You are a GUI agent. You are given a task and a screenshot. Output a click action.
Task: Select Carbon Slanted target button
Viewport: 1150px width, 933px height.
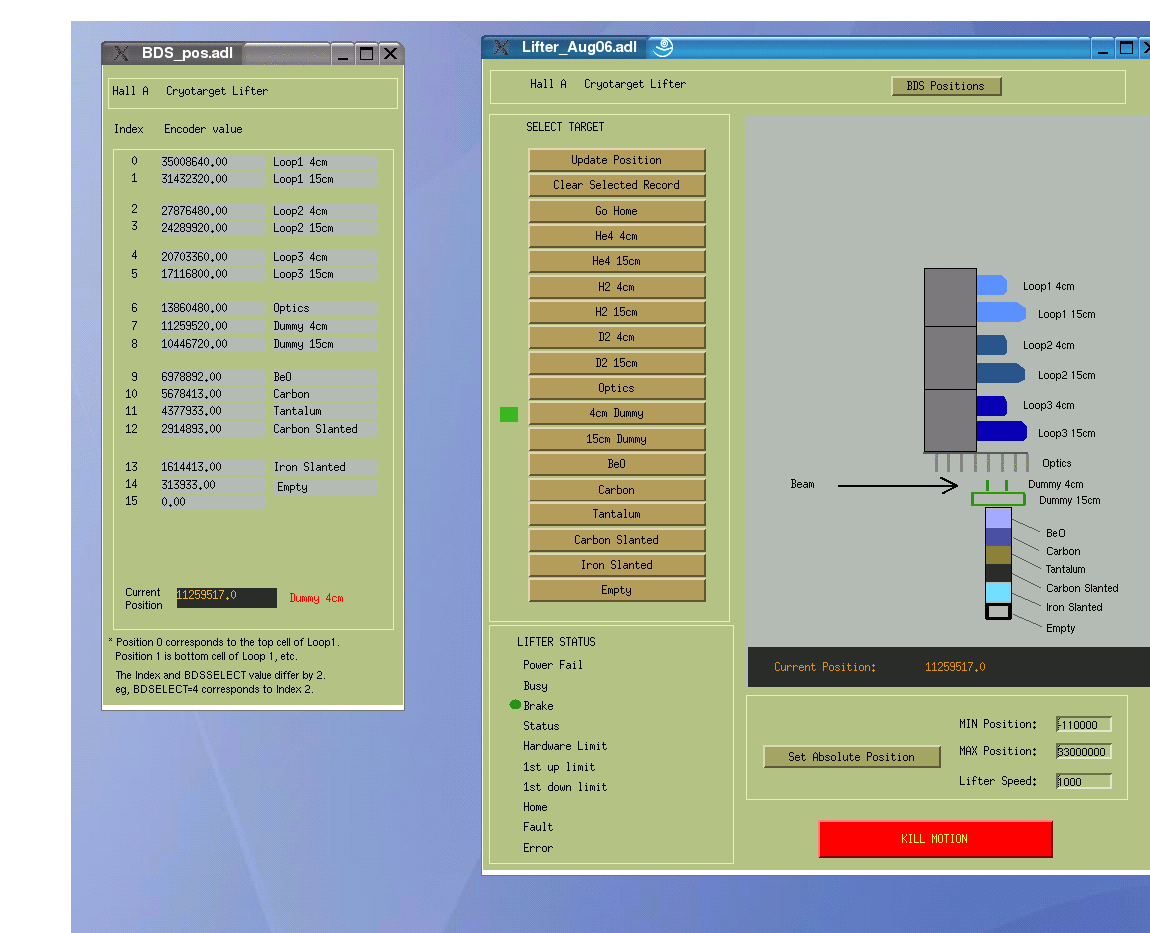tap(617, 540)
